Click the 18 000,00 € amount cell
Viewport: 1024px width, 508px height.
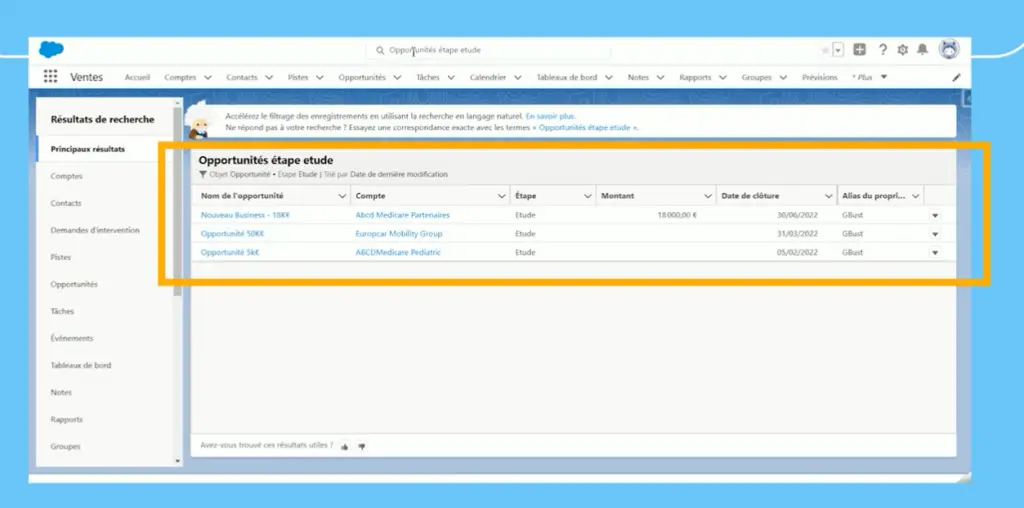coord(677,215)
